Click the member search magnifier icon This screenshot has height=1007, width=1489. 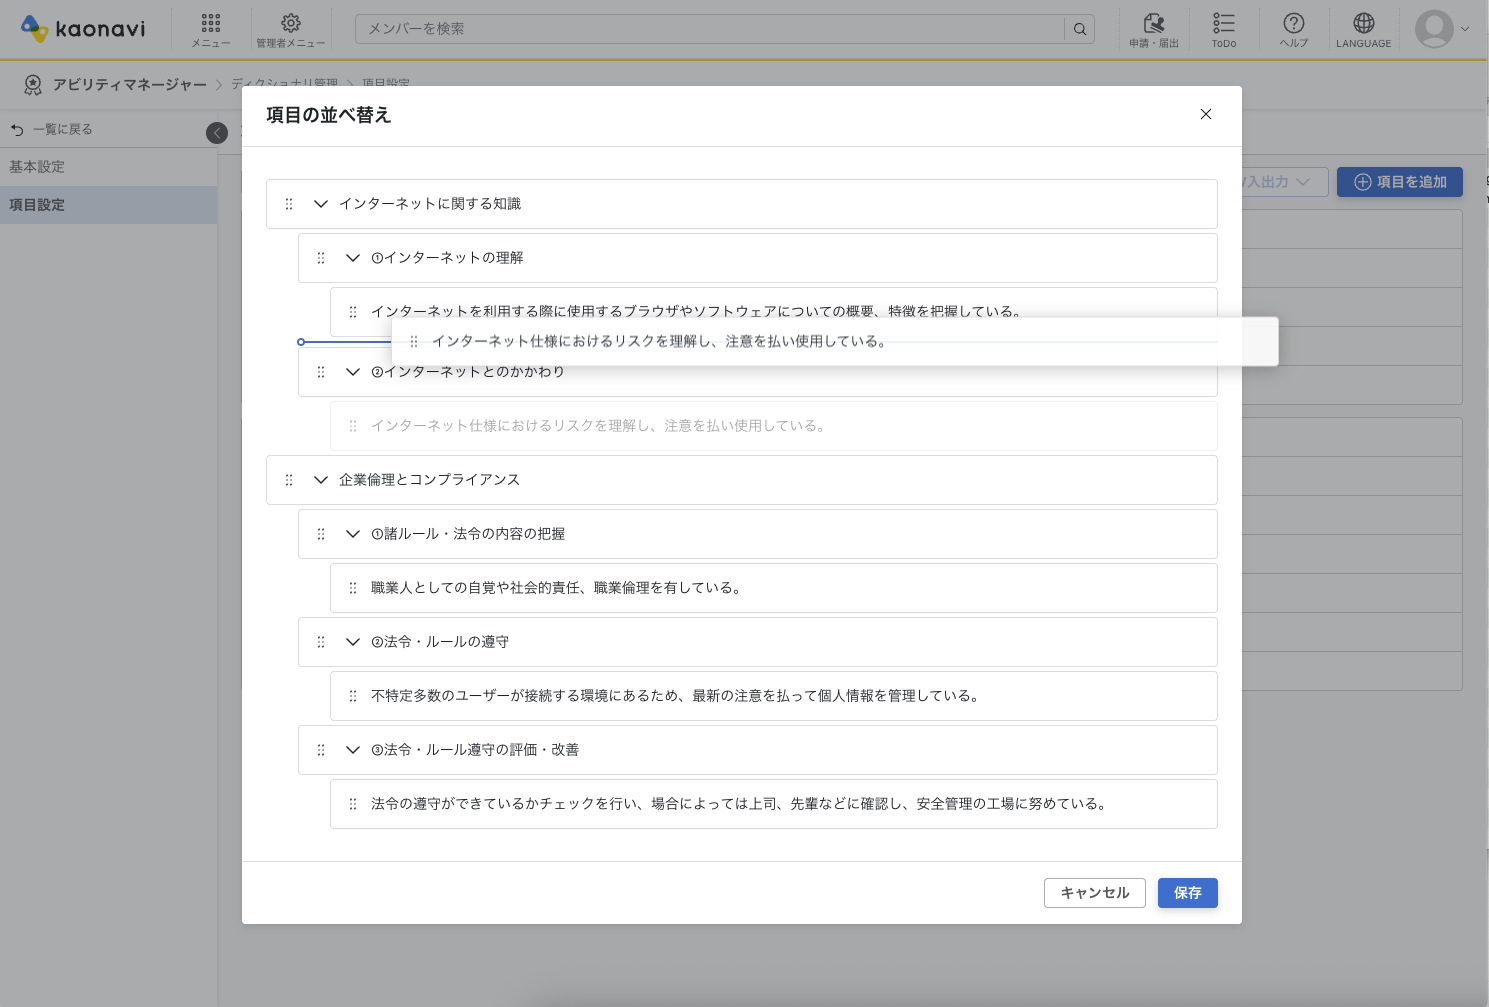[1080, 29]
